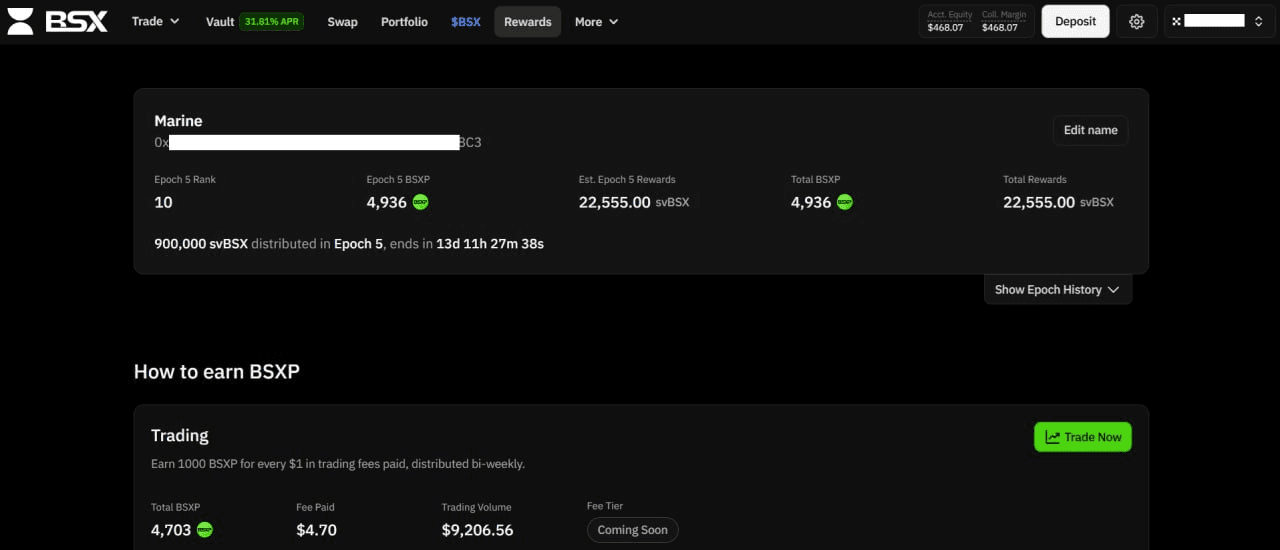Image resolution: width=1280 pixels, height=550 pixels.
Task: Expand Show Epoch History
Action: pos(1058,289)
